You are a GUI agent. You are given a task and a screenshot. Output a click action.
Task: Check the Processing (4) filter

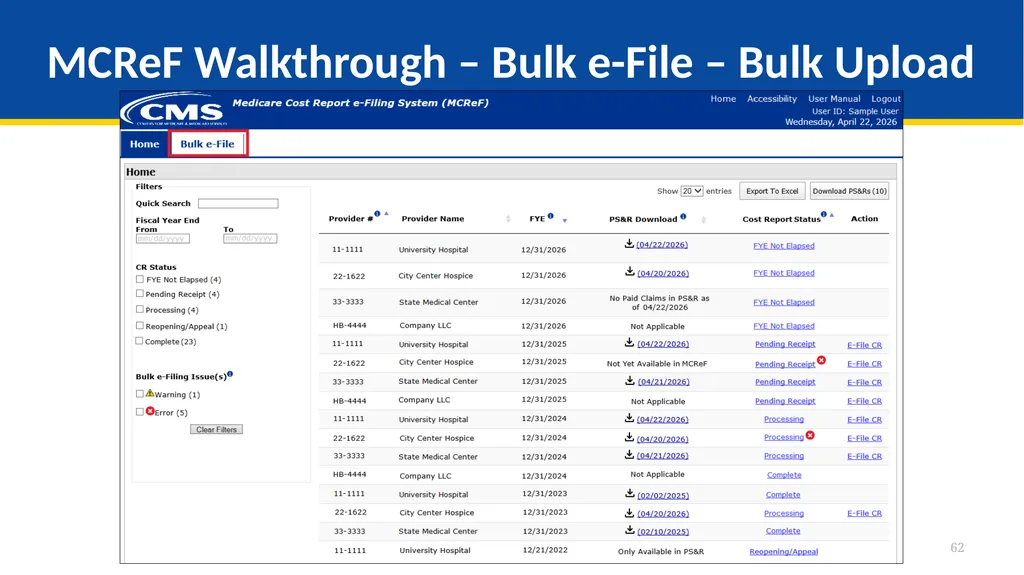click(x=140, y=310)
